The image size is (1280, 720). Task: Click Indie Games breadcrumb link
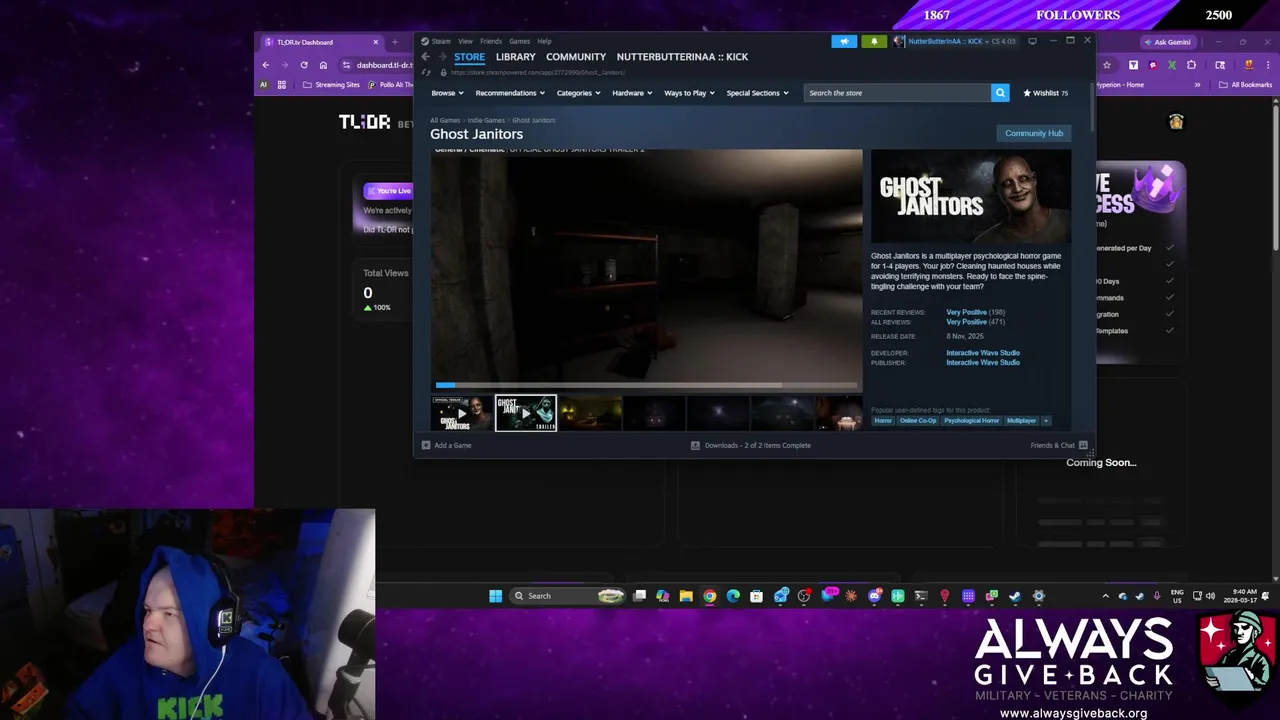(486, 120)
